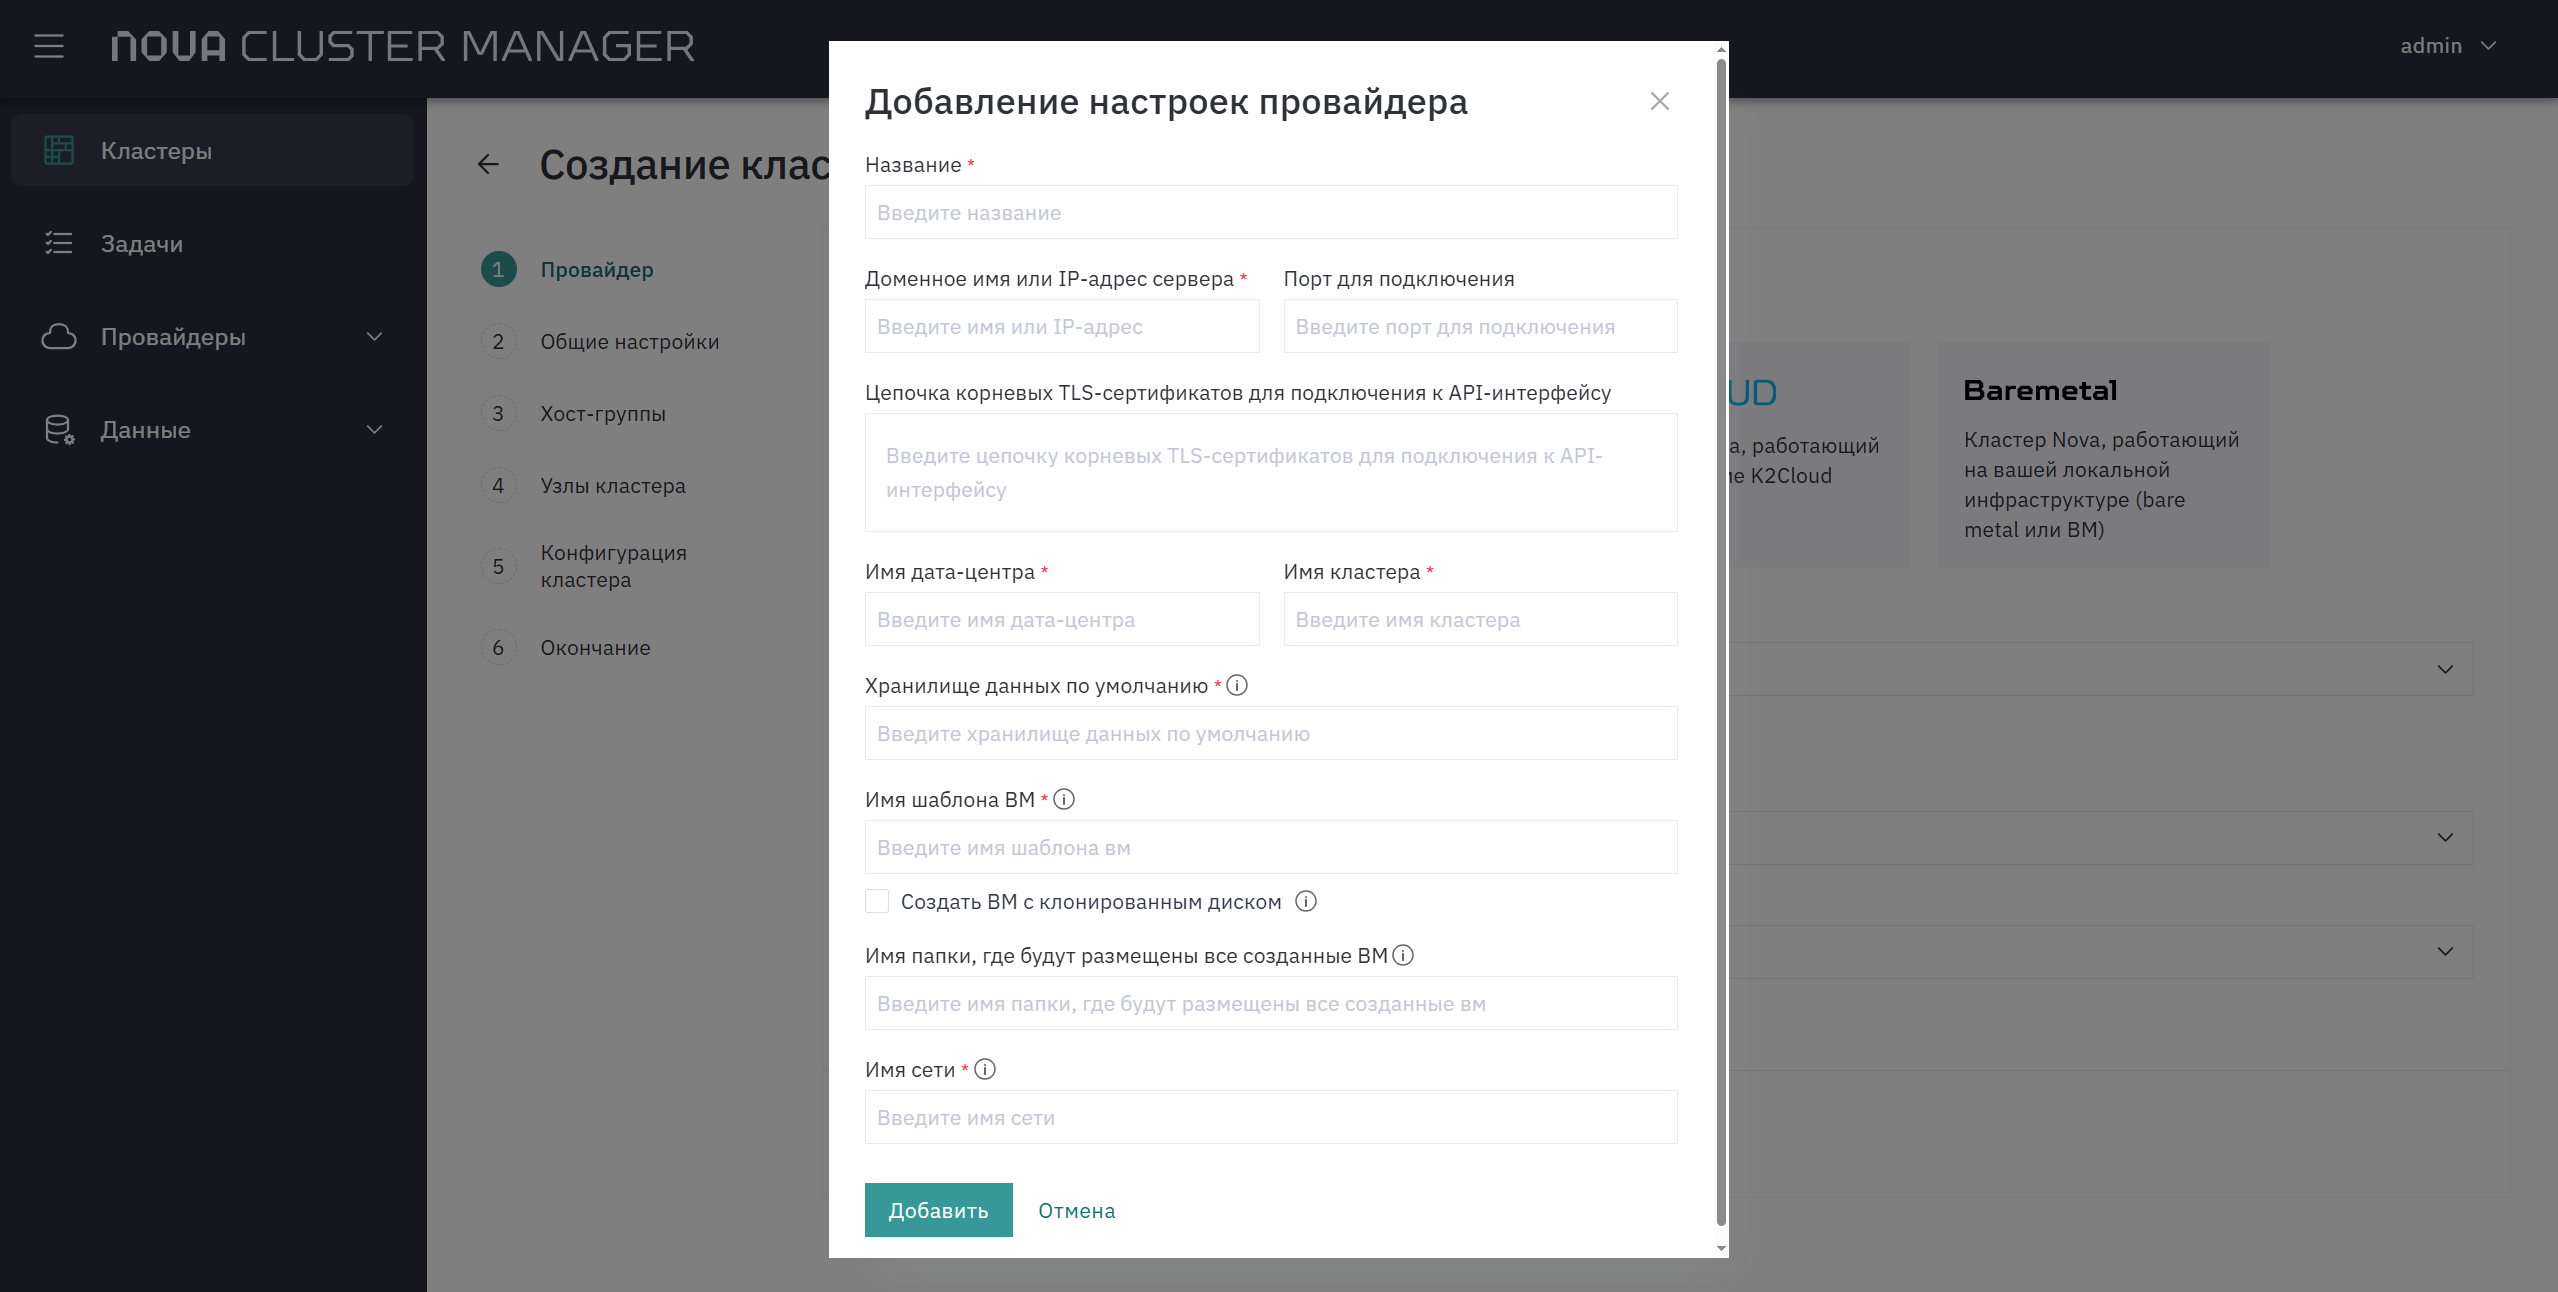Focus the Порт для подключения field

tap(1481, 326)
